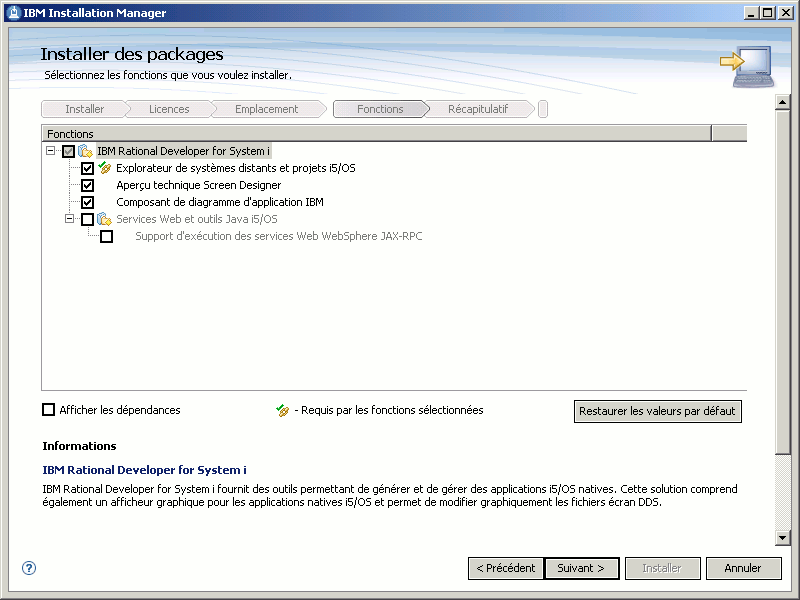Screen dimensions: 800x600
Task: Check Services Web et outils Java i5/OS
Action: [87, 219]
